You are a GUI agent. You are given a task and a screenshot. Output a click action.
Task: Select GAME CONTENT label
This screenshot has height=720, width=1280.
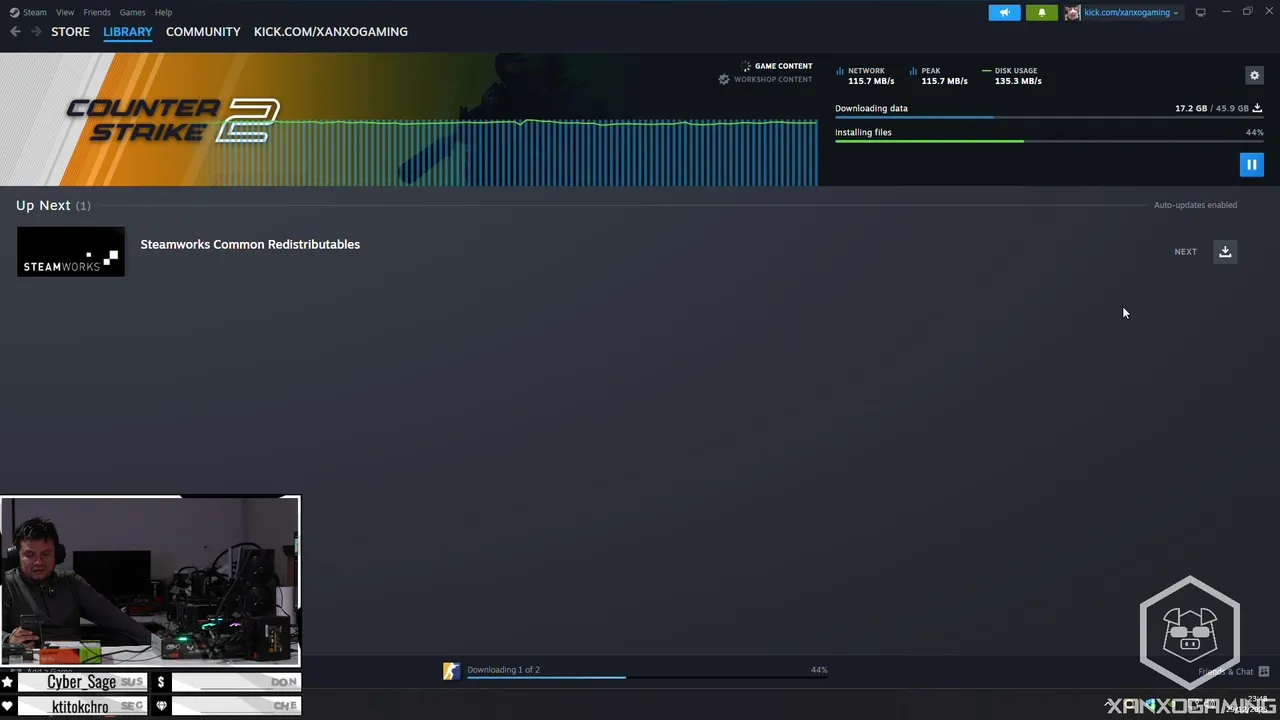click(783, 66)
